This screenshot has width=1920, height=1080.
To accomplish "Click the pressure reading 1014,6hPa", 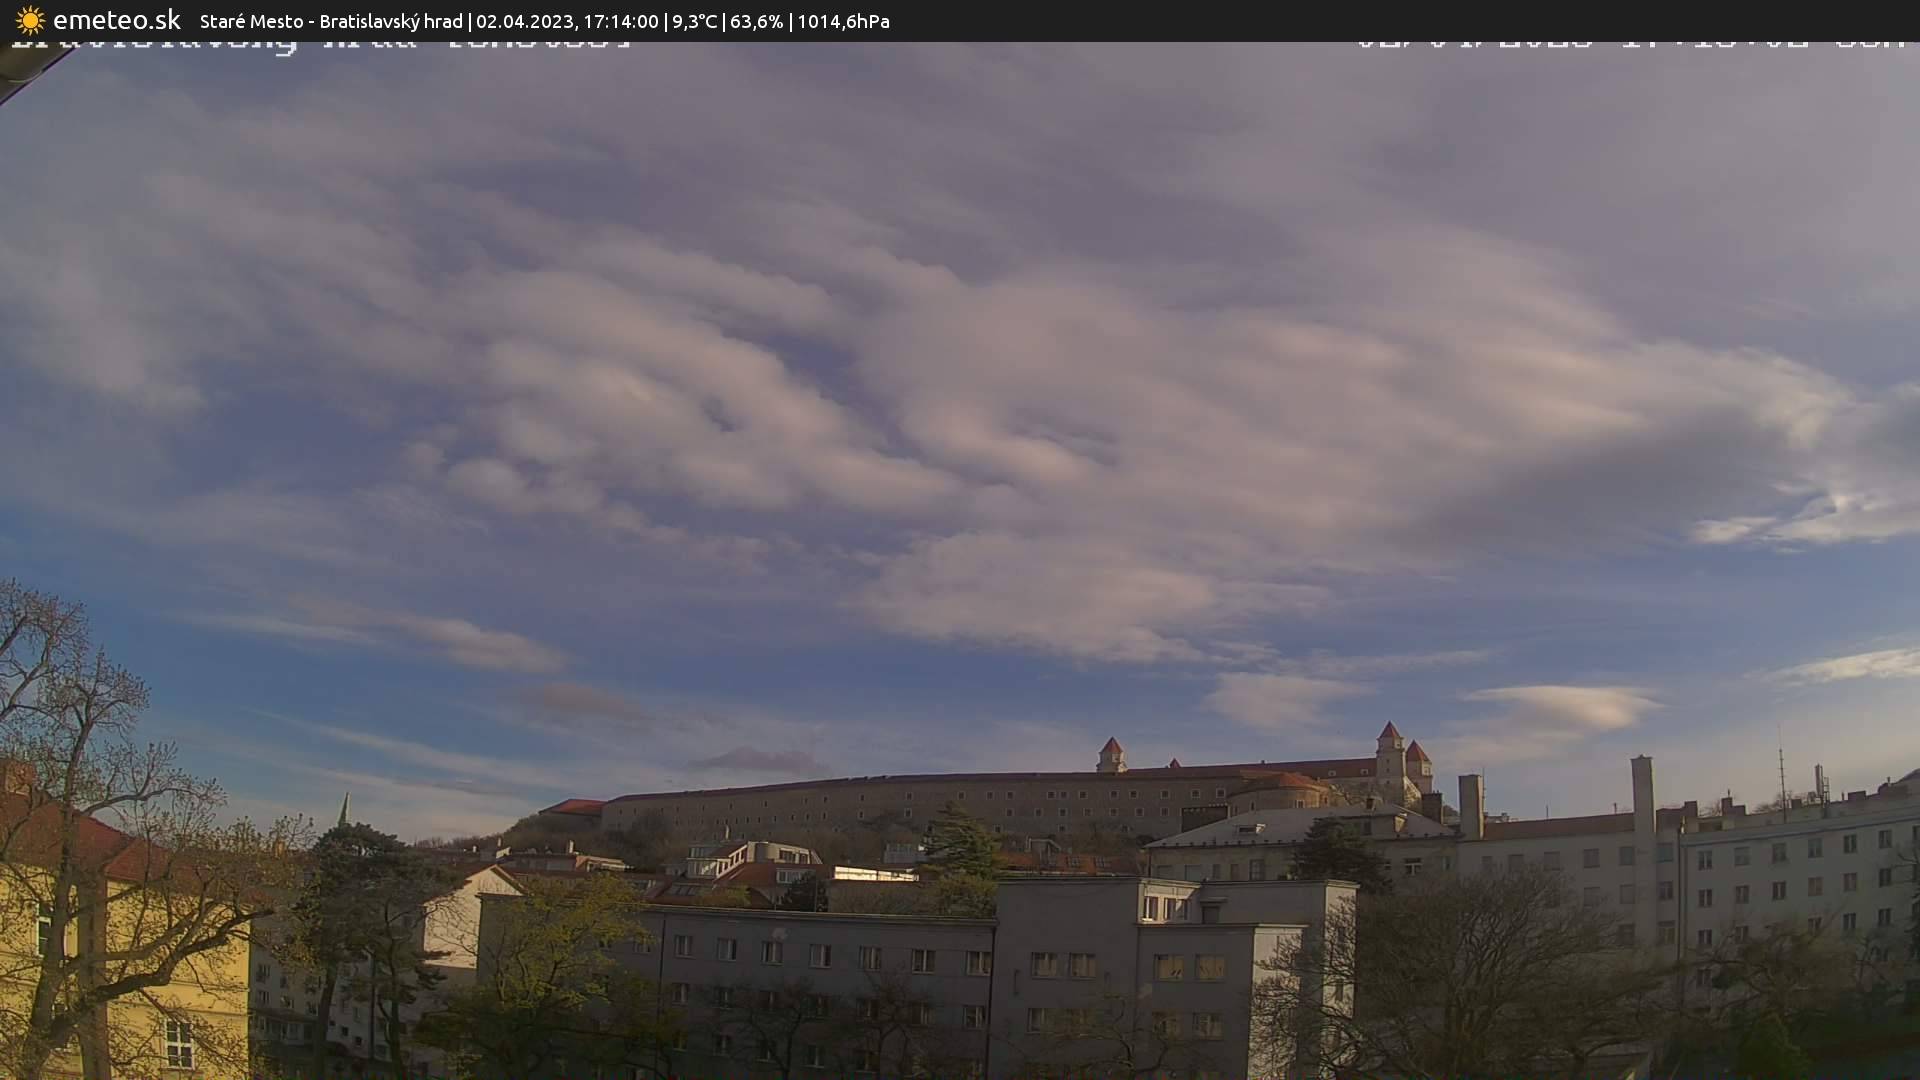I will click(843, 21).
